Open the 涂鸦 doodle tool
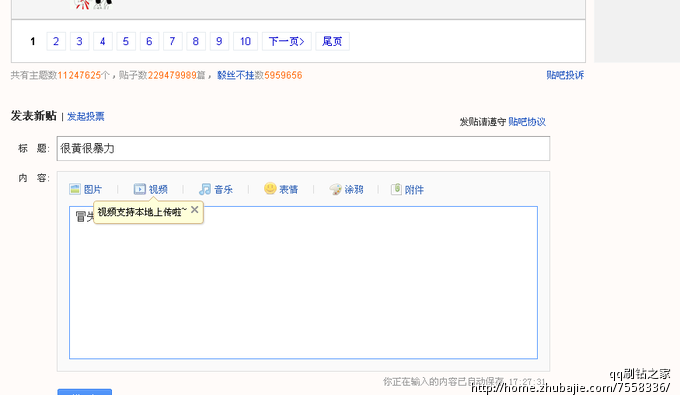Viewport: 680px width, 395px height. point(346,189)
